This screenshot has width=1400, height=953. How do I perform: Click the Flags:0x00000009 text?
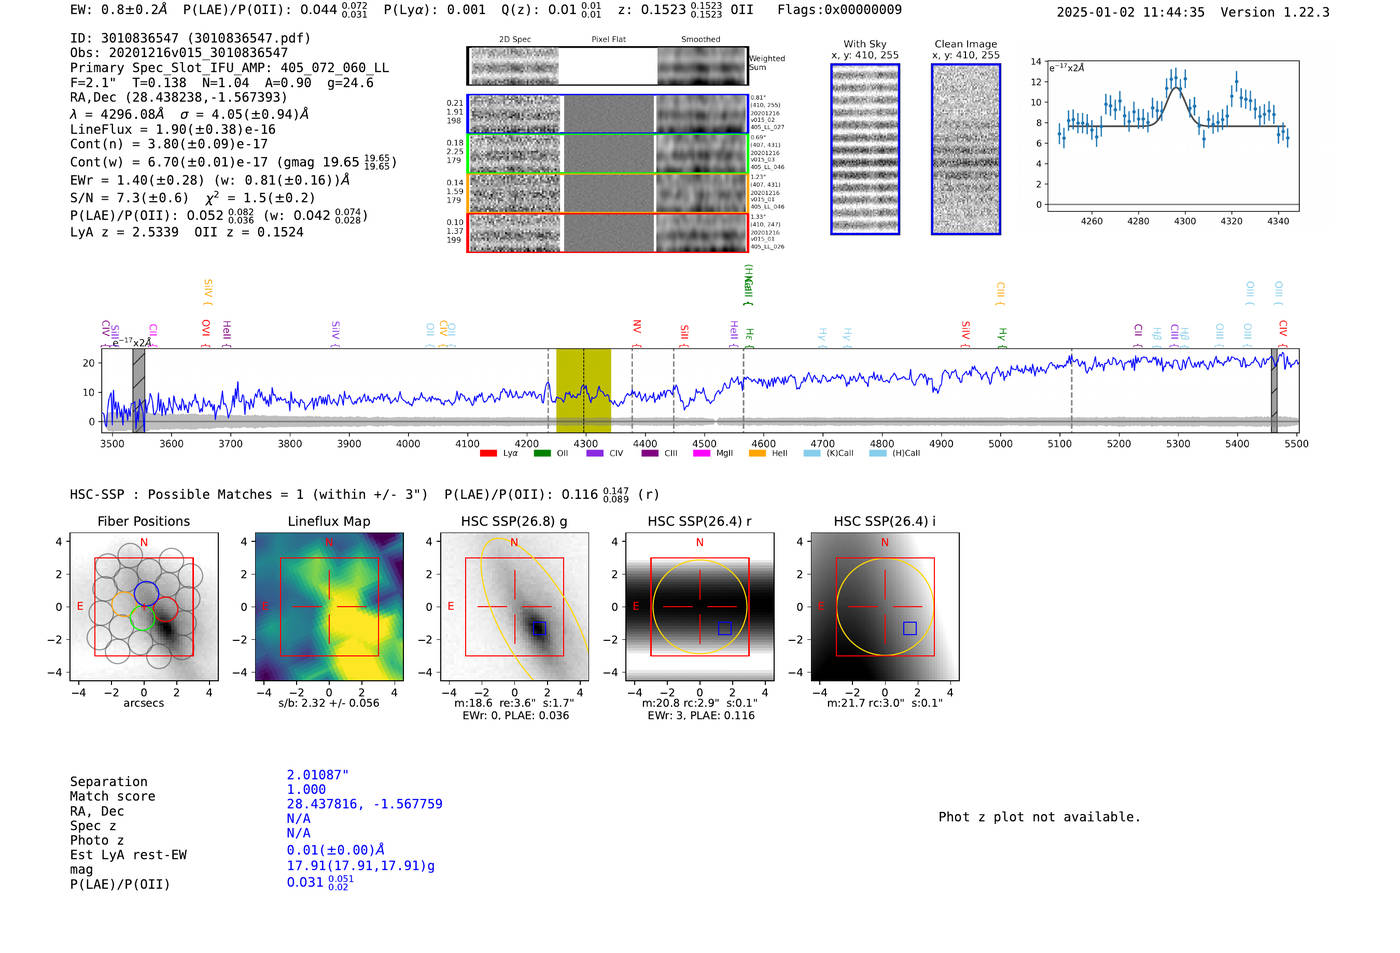pyautogui.click(x=839, y=10)
